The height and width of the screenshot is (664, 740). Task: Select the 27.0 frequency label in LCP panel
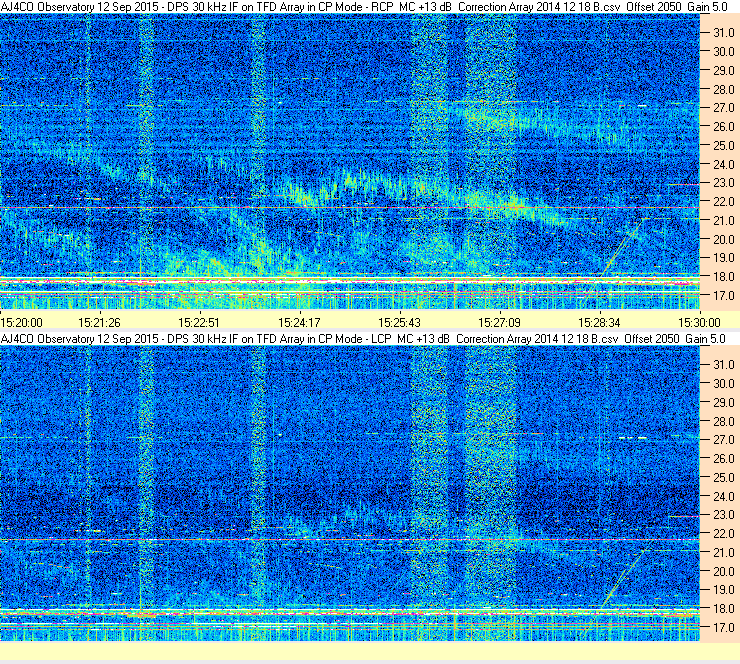point(724,440)
